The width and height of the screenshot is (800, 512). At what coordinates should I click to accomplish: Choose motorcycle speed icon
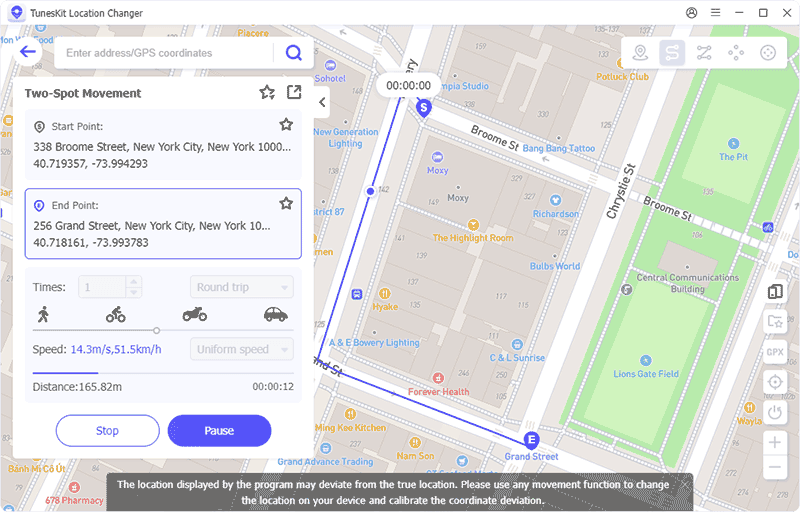point(195,314)
